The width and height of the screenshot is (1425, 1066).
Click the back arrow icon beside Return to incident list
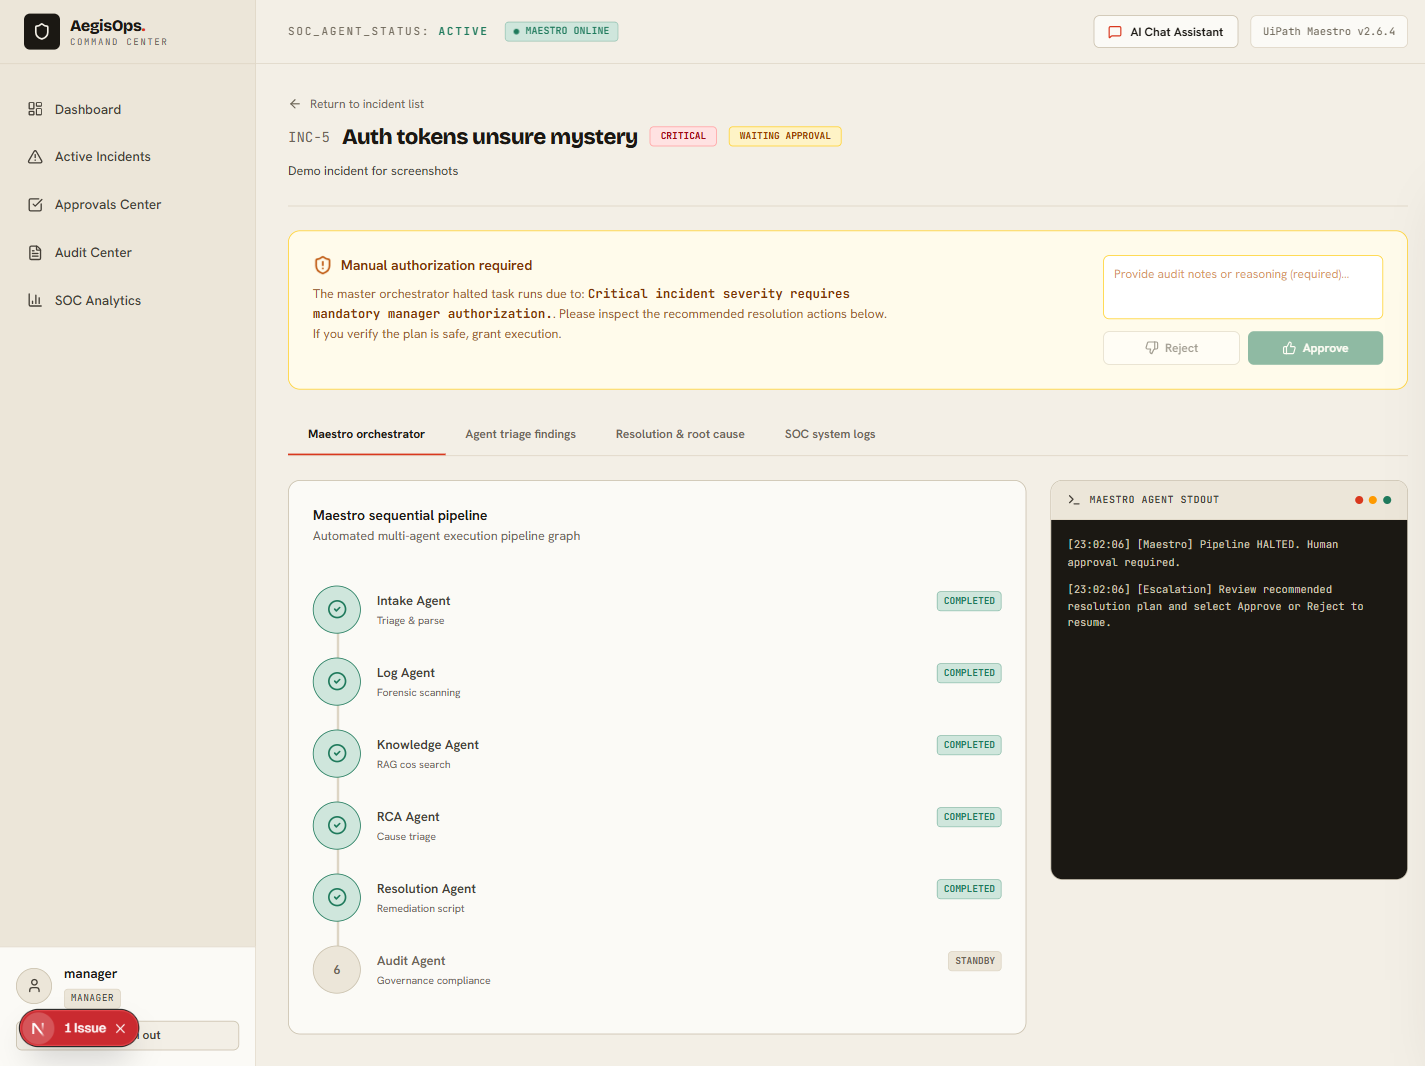(295, 104)
